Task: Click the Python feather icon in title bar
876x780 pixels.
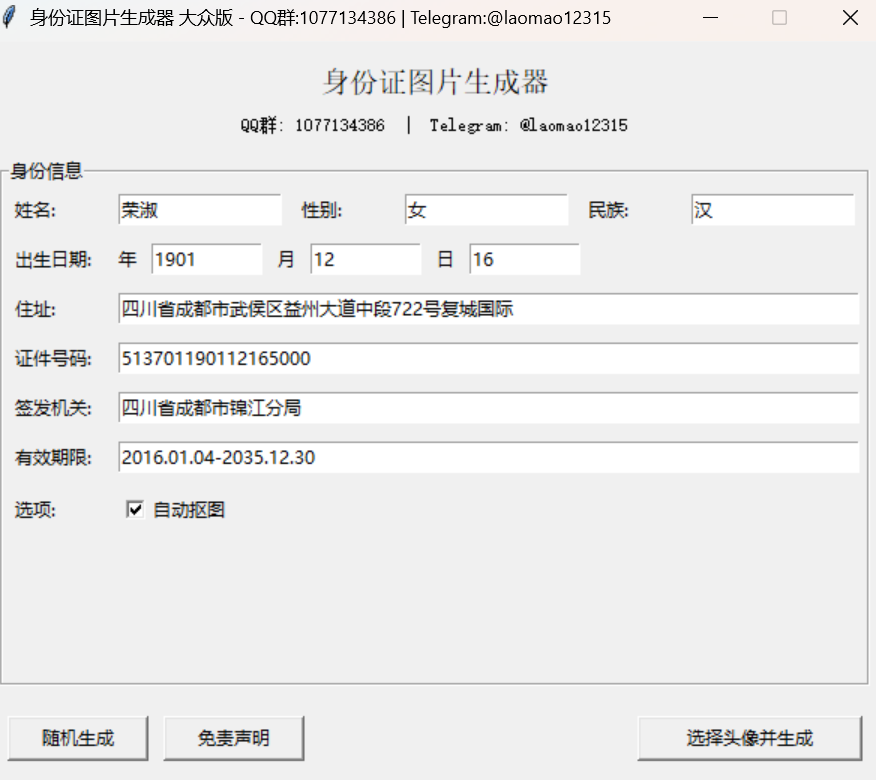Action: point(10,17)
